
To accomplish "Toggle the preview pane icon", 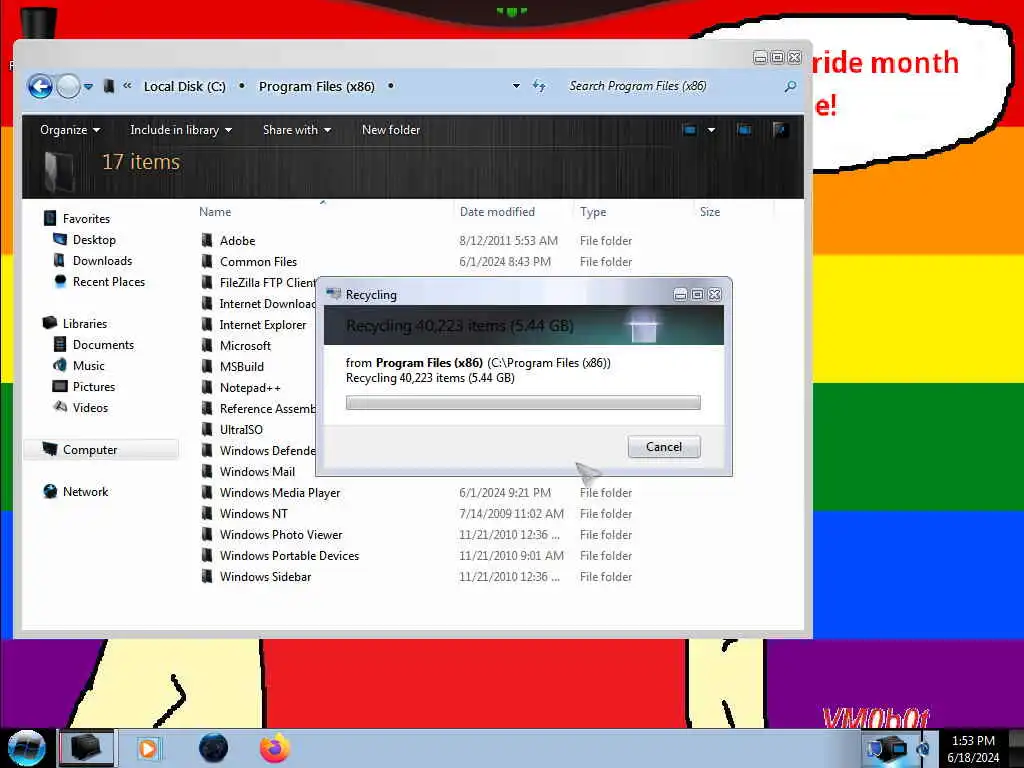I will [x=744, y=130].
